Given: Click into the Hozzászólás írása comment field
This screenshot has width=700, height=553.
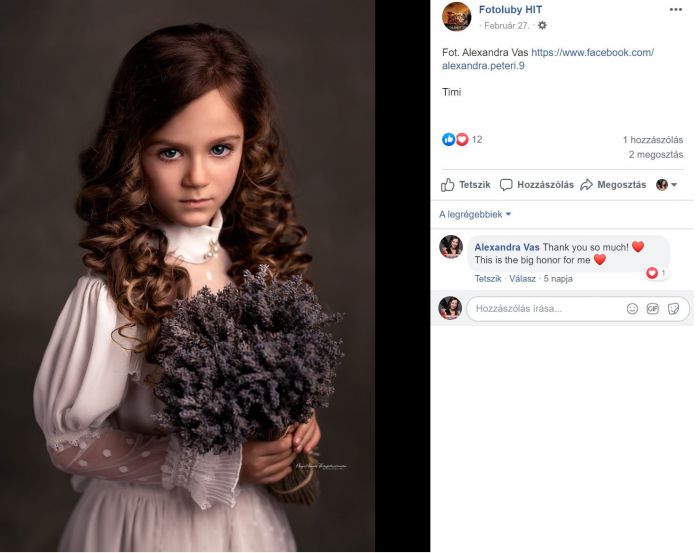Looking at the screenshot, I should (x=547, y=308).
